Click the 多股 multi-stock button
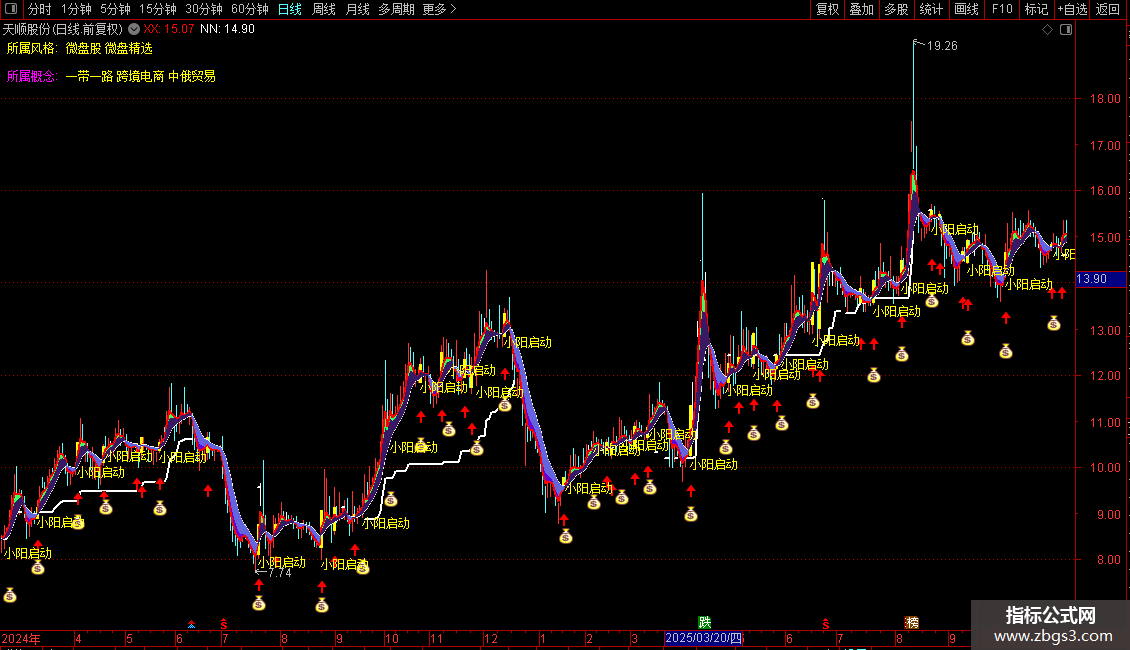 click(x=896, y=9)
